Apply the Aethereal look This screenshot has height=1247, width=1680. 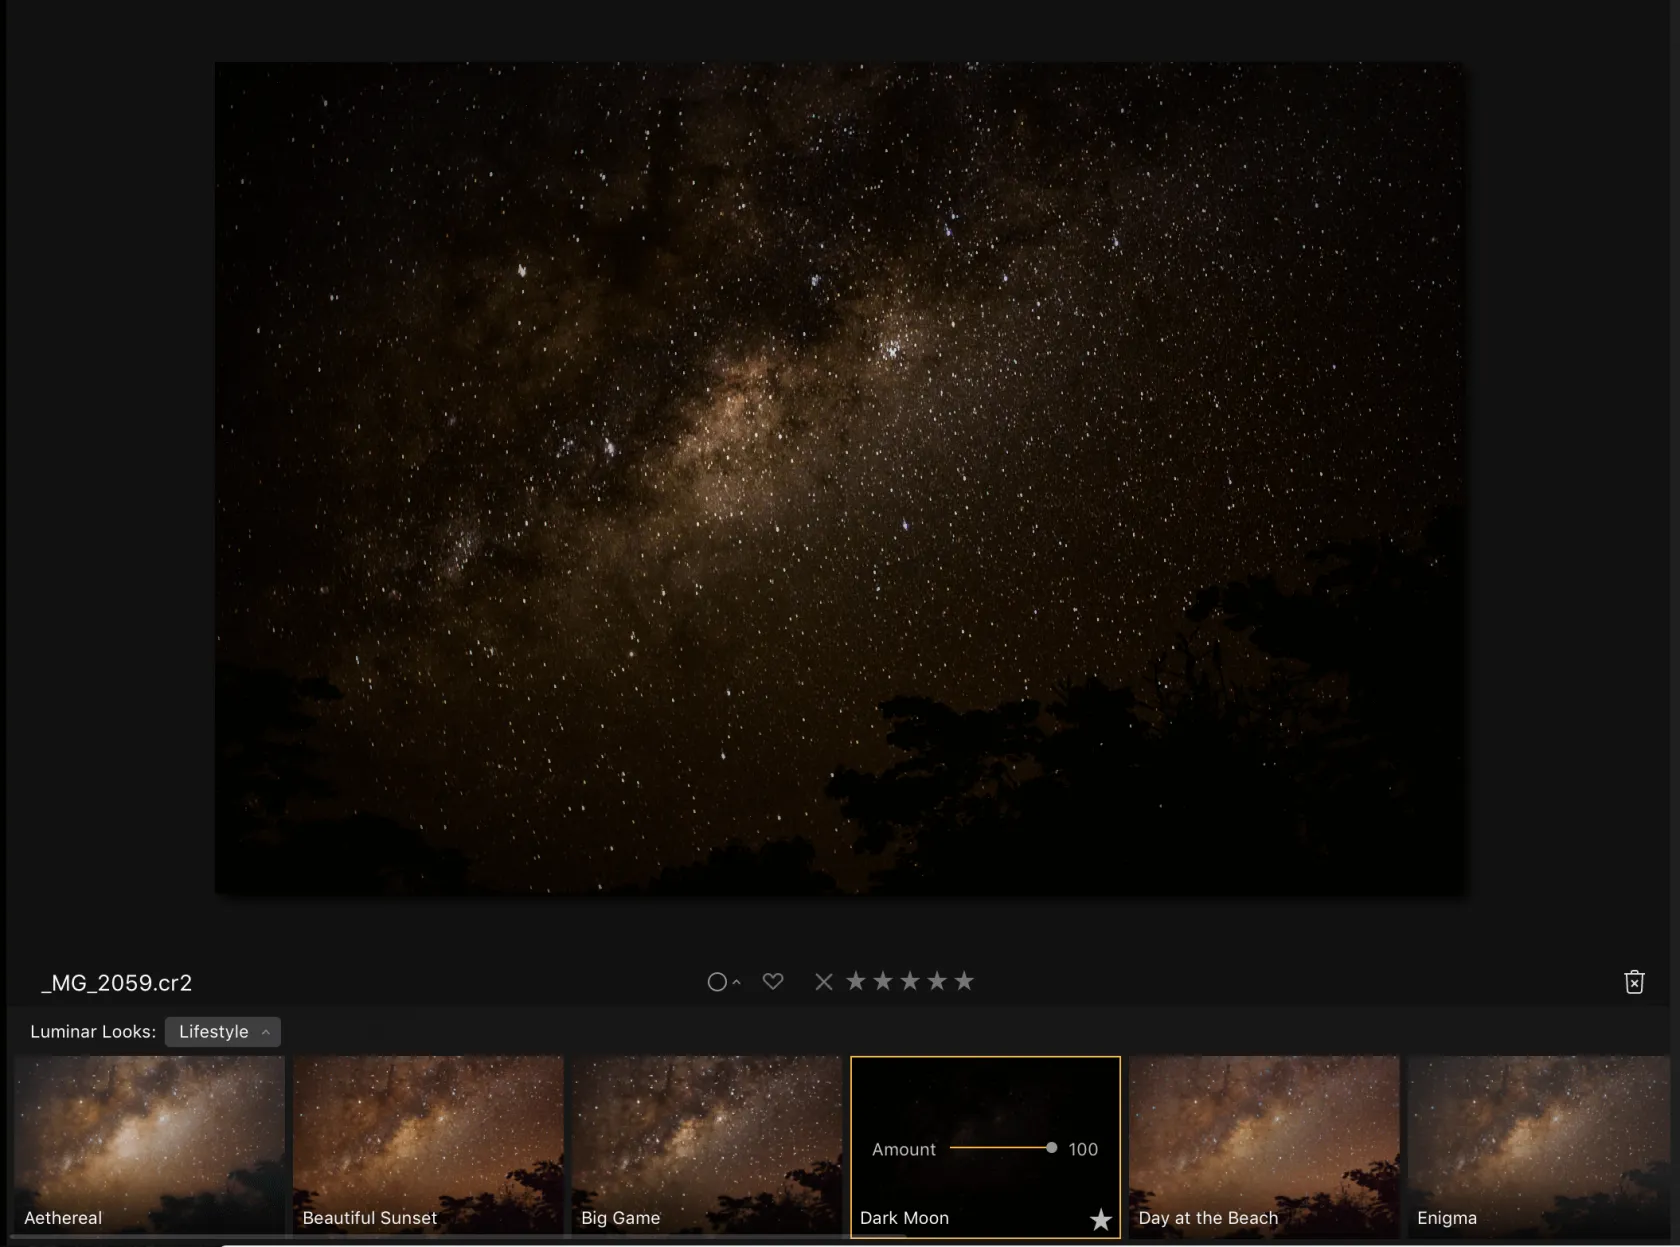click(x=149, y=1145)
